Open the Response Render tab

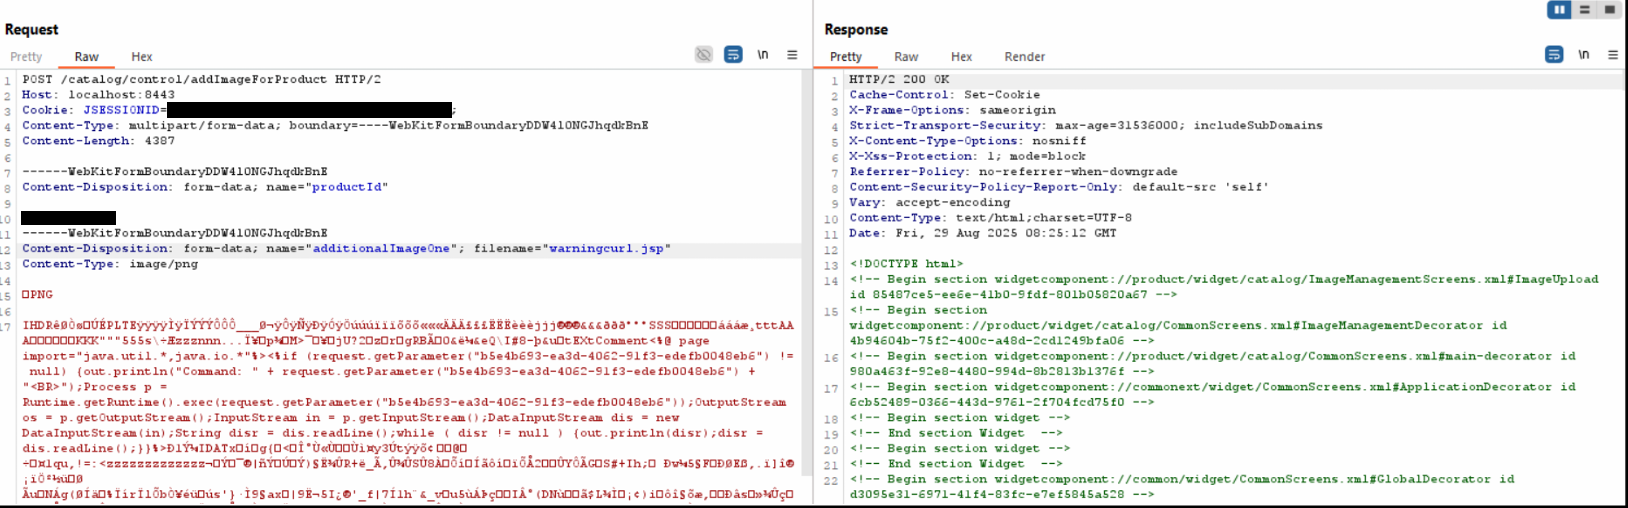pos(1025,57)
